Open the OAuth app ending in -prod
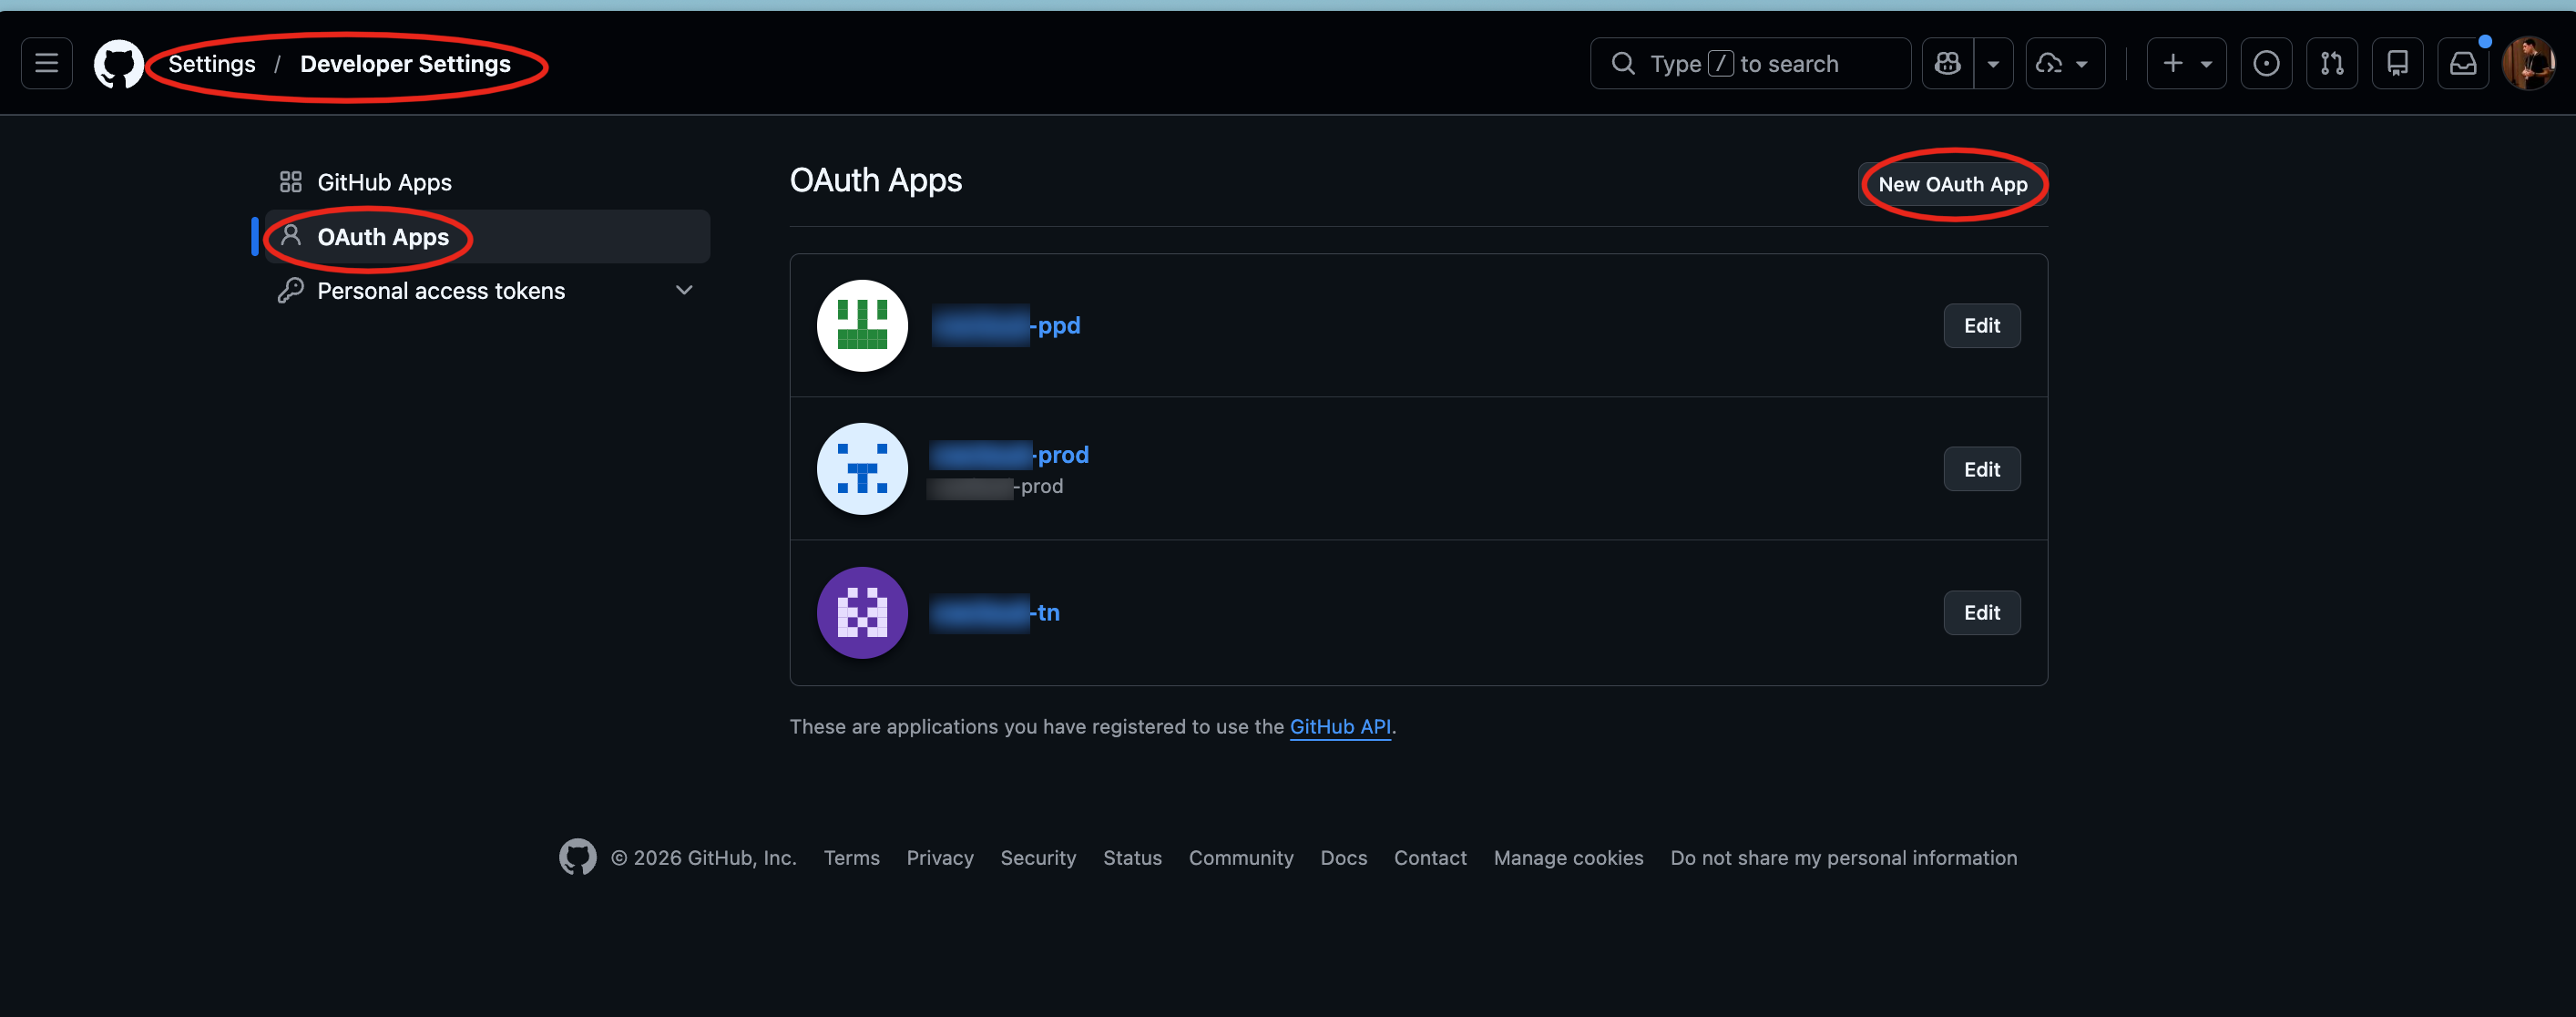The height and width of the screenshot is (1017, 2576). [x=1009, y=455]
